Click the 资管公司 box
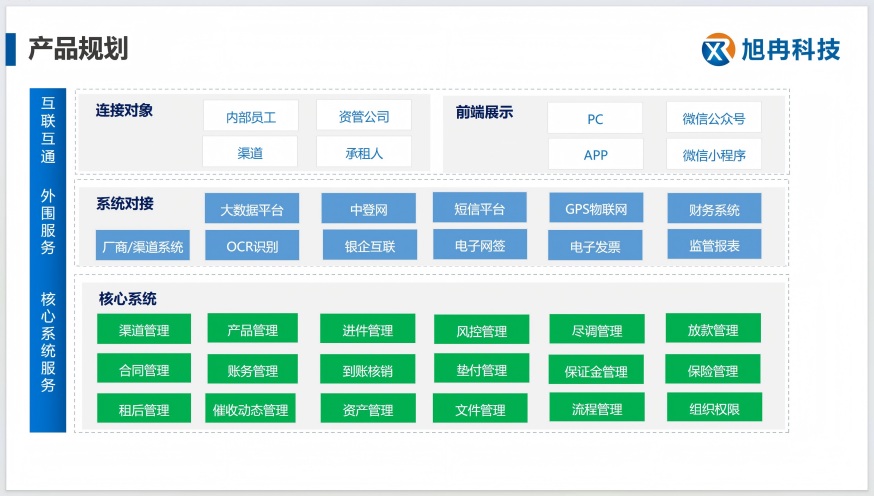 (x=363, y=116)
